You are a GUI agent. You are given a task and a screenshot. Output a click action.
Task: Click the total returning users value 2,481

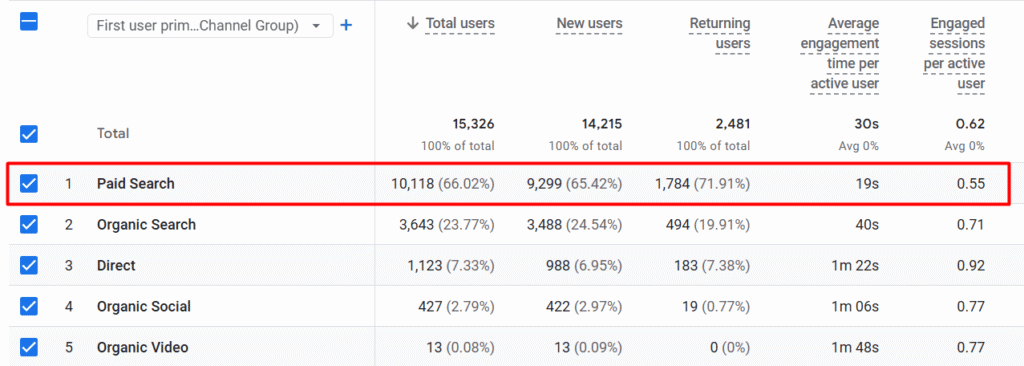pyautogui.click(x=732, y=124)
